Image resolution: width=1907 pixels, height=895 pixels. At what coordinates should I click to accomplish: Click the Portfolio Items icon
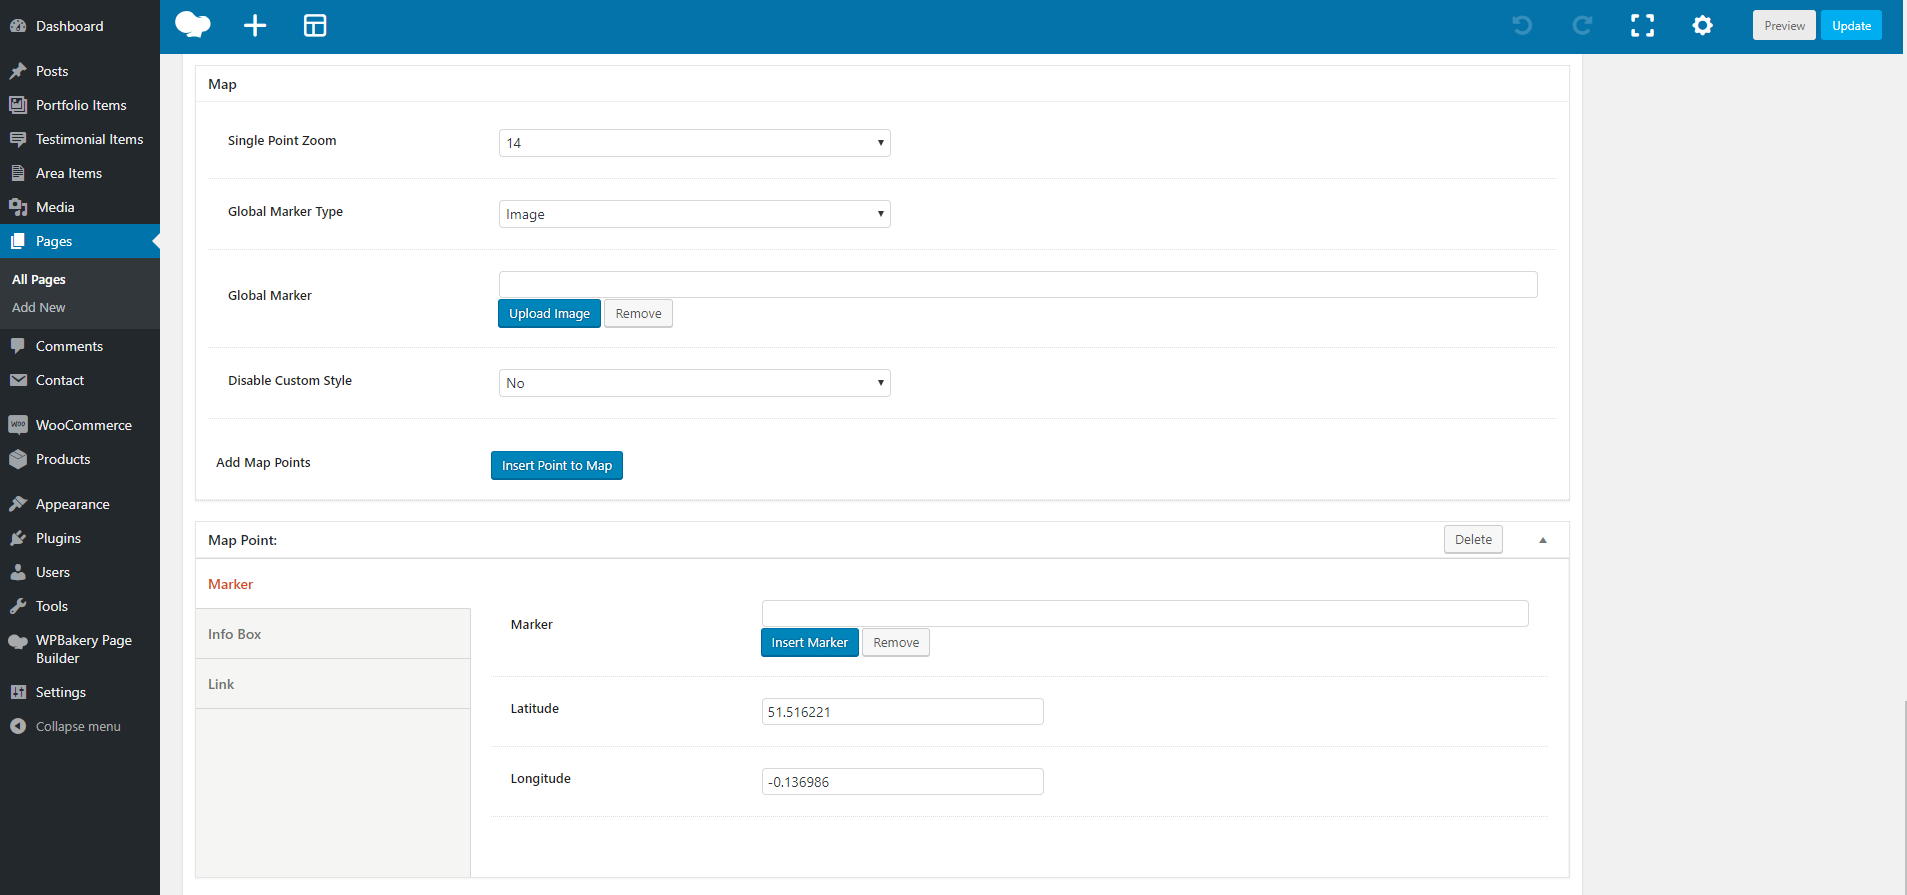(18, 105)
